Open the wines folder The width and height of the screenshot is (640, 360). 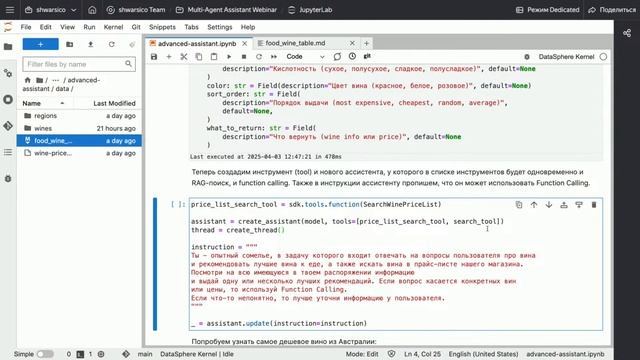coord(79,128)
